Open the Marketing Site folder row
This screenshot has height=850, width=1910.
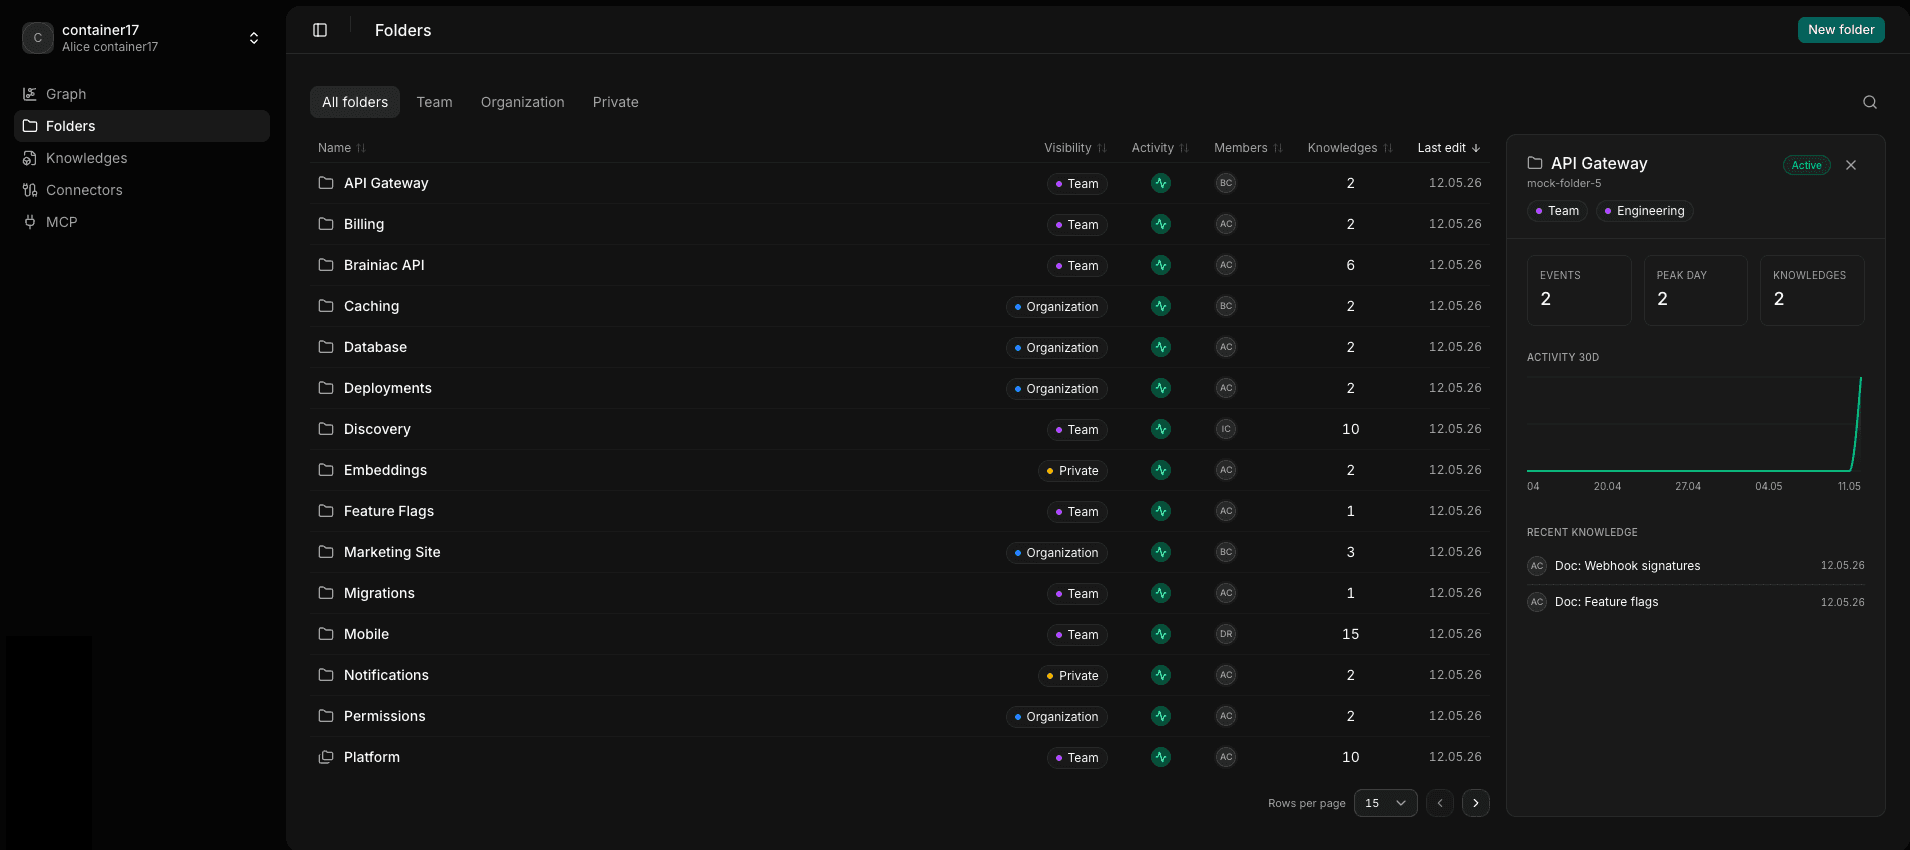coord(900,552)
